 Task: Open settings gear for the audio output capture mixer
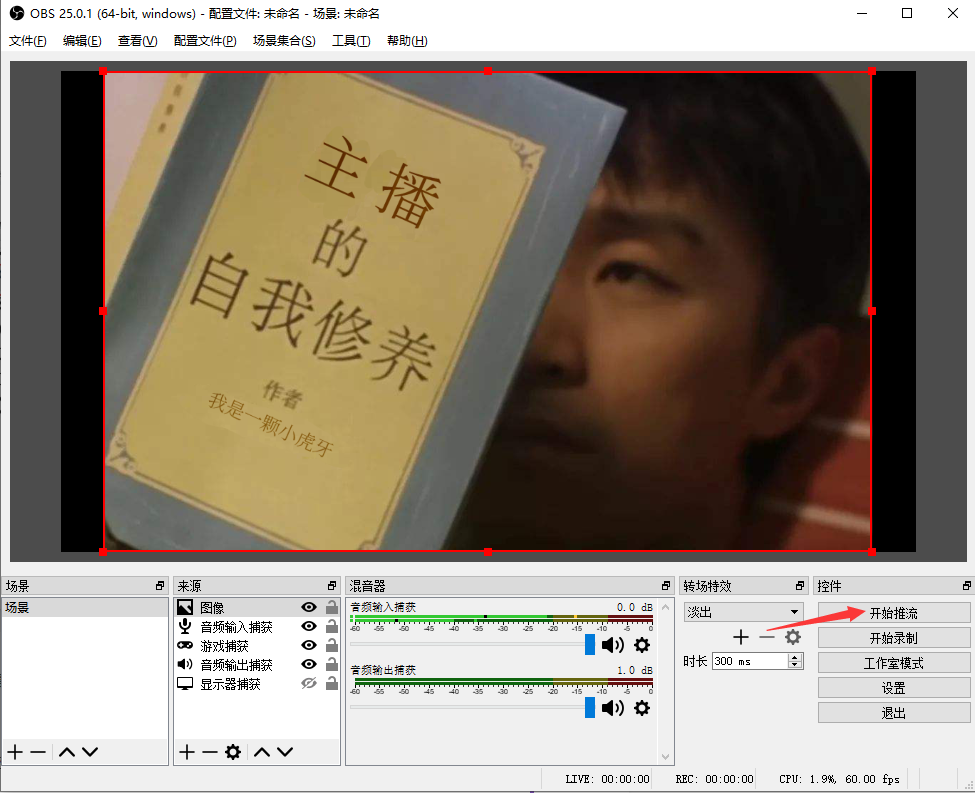tap(642, 708)
